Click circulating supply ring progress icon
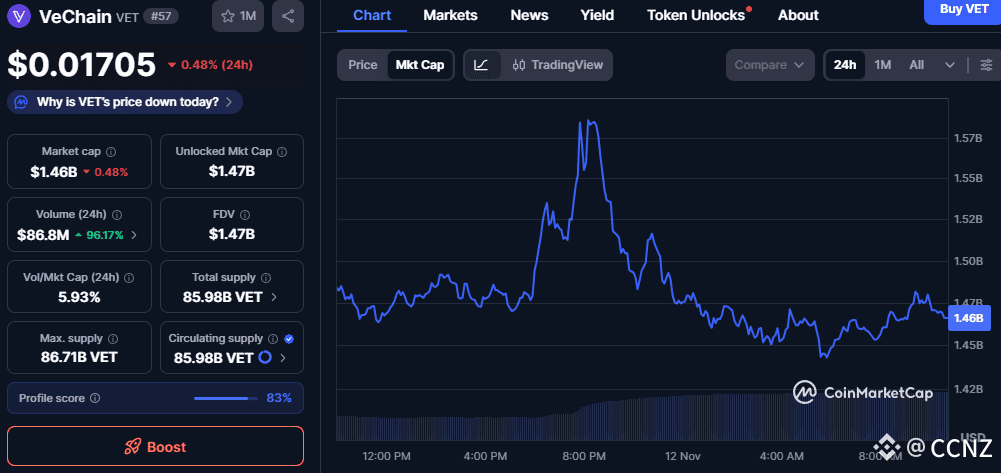 [x=265, y=357]
